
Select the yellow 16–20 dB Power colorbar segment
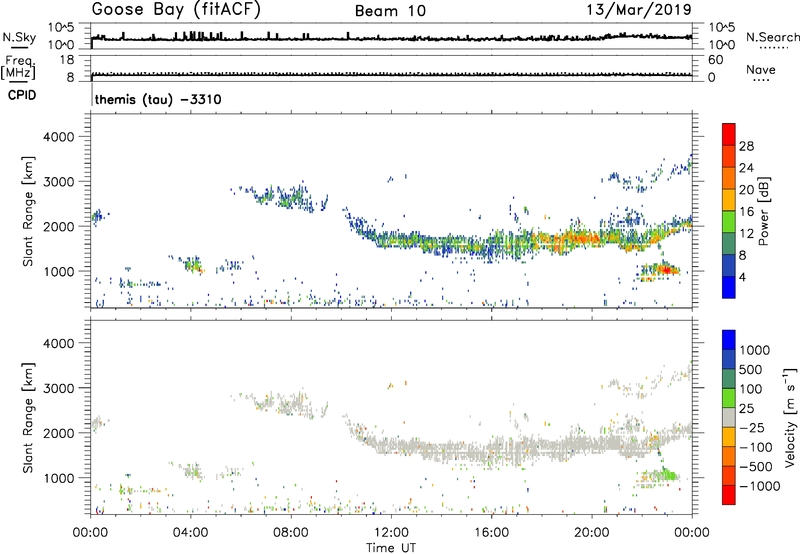click(x=729, y=199)
